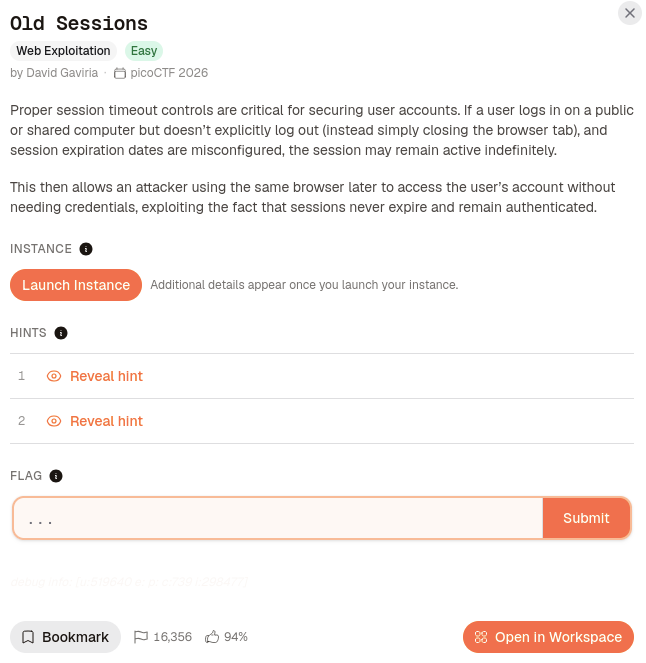This screenshot has width=646, height=663.
Task: Submit the entered flag
Action: click(586, 518)
